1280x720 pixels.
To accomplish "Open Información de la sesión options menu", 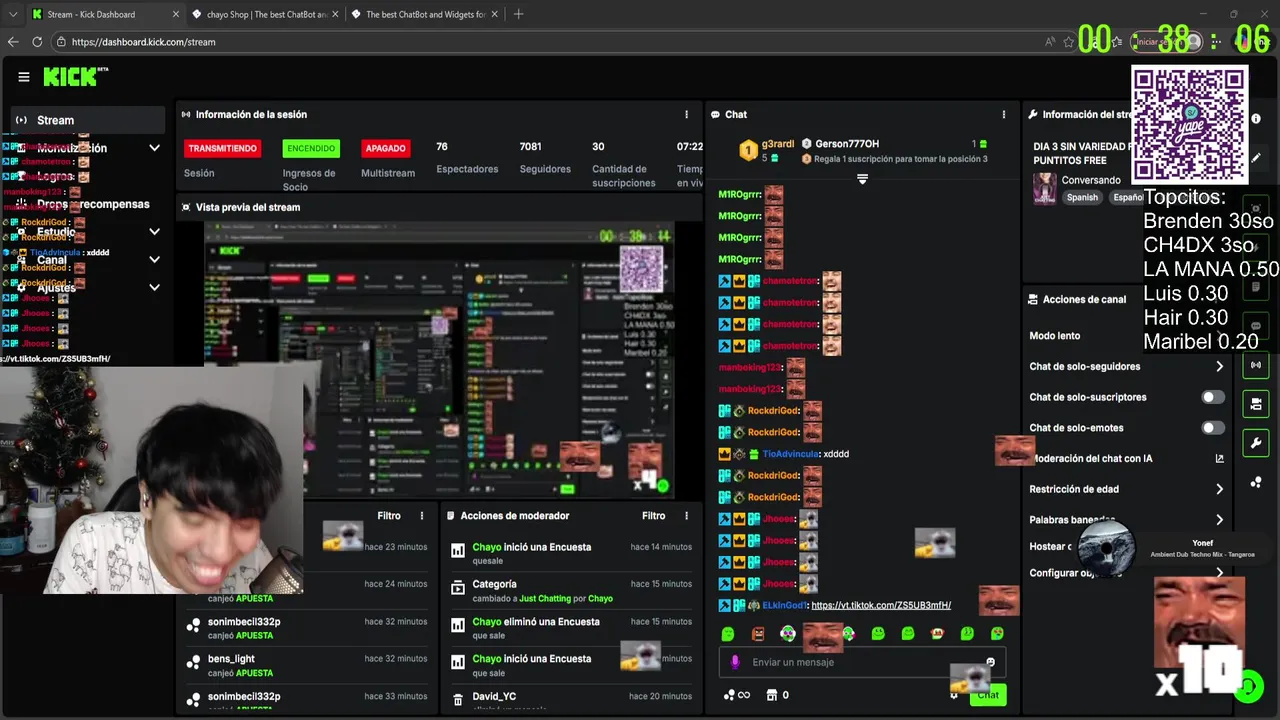I will (686, 114).
